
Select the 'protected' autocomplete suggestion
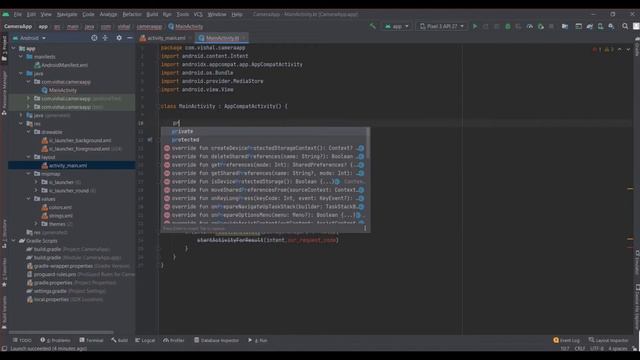tap(264, 140)
